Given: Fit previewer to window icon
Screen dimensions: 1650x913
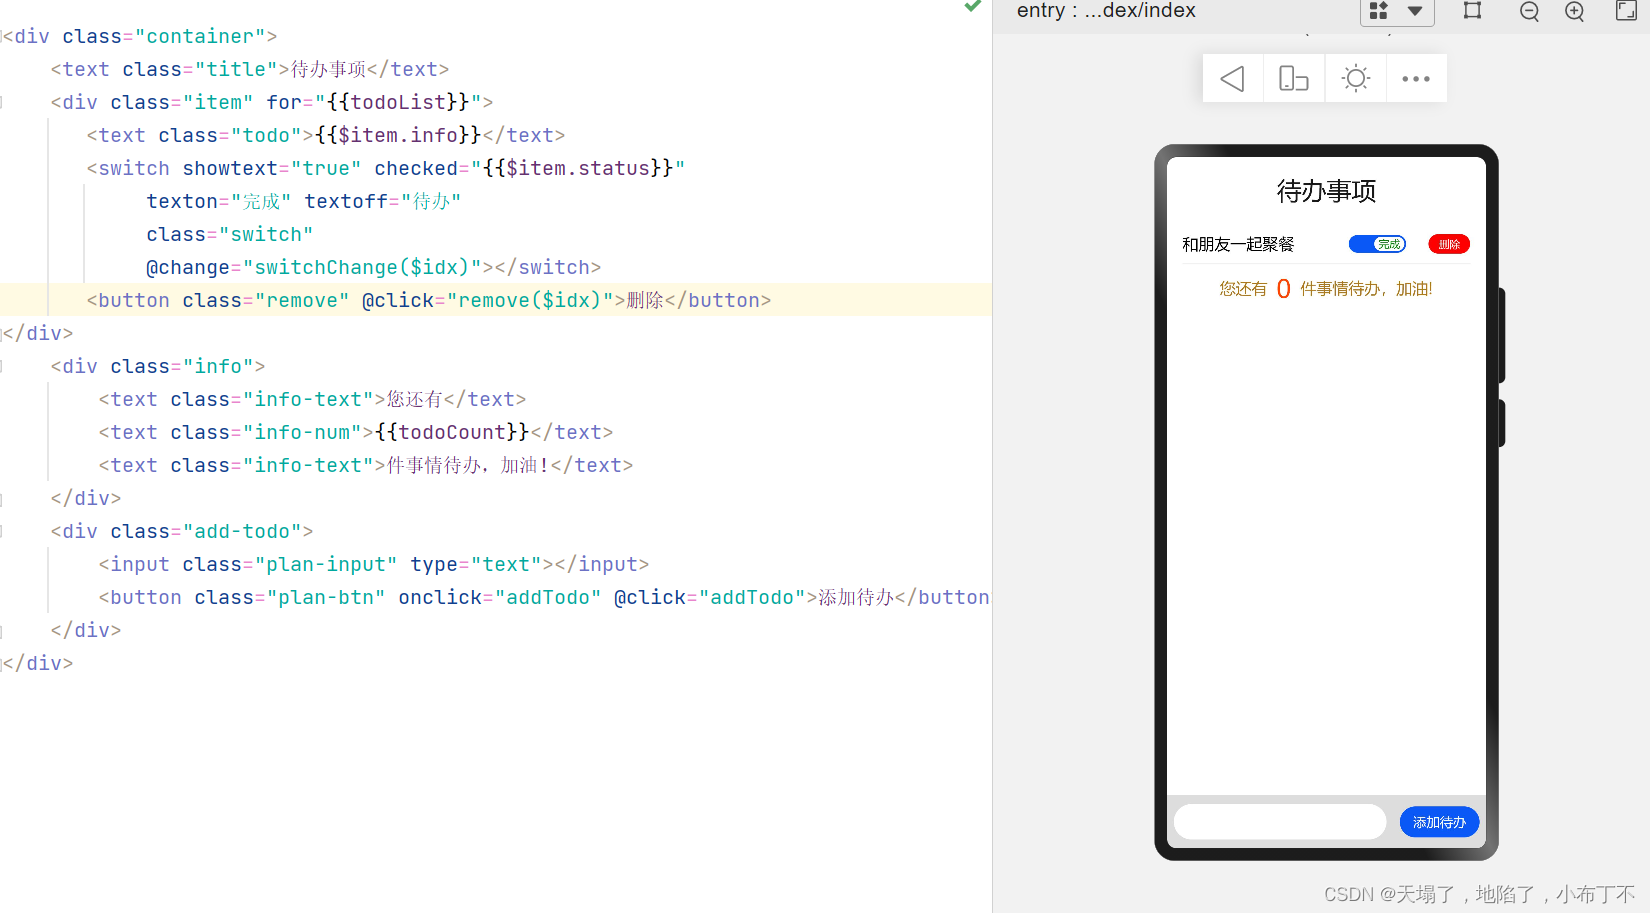Looking at the screenshot, I should (x=1626, y=11).
